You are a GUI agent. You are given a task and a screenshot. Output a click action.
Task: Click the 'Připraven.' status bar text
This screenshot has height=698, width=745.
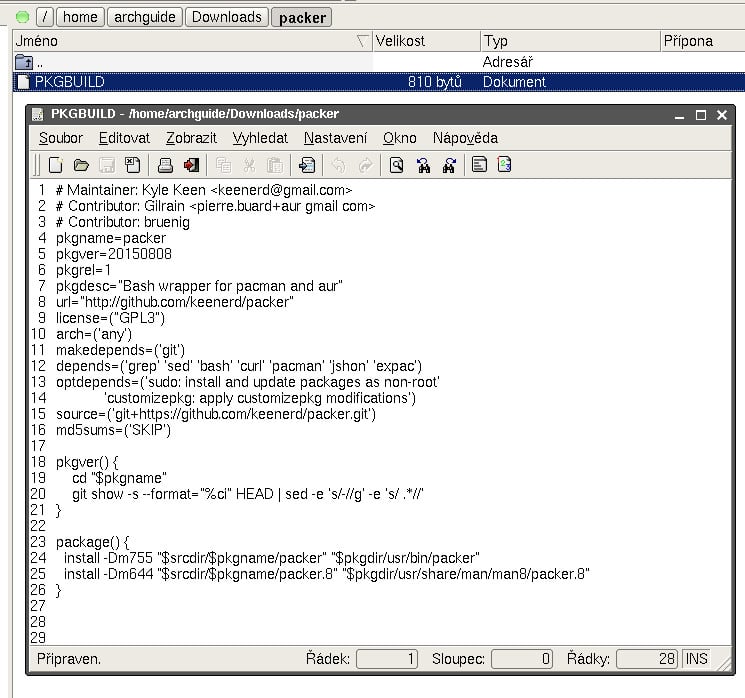69,660
